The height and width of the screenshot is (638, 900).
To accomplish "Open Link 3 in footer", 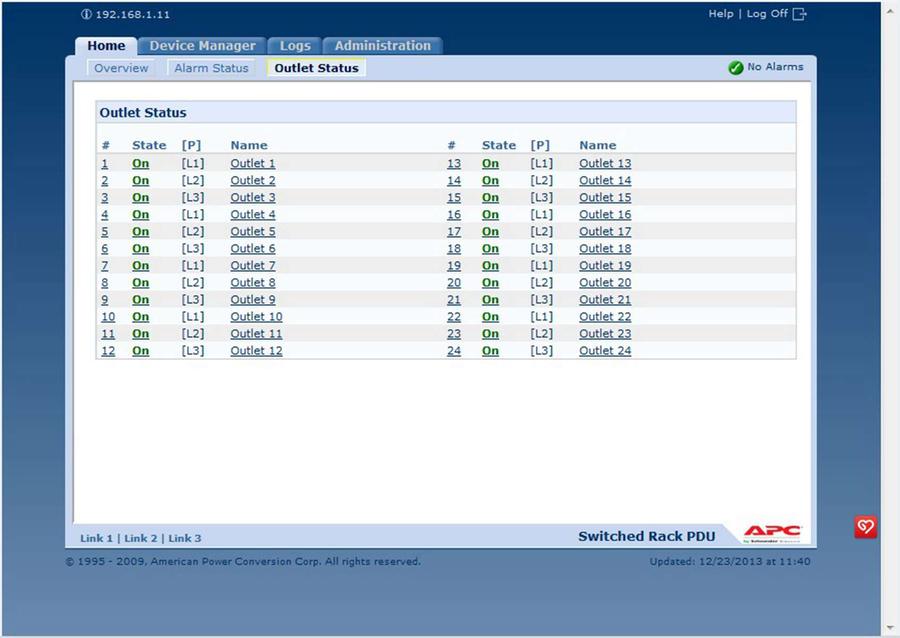I will click(184, 538).
